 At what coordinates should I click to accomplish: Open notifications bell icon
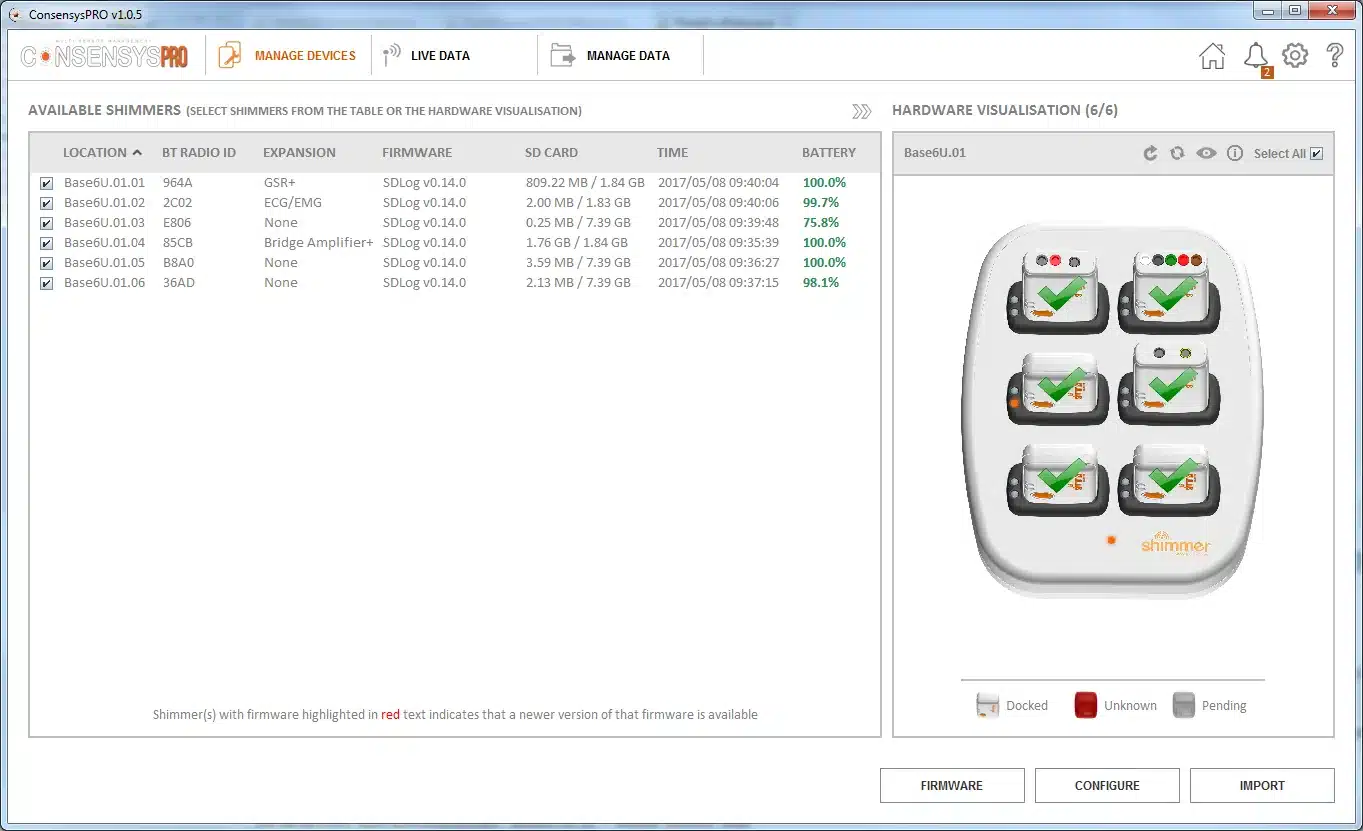click(x=1256, y=56)
